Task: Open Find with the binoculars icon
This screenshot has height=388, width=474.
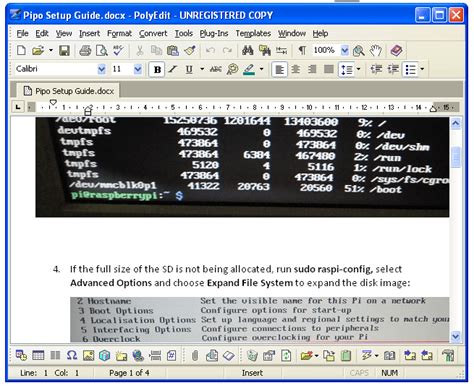Action: point(247,51)
